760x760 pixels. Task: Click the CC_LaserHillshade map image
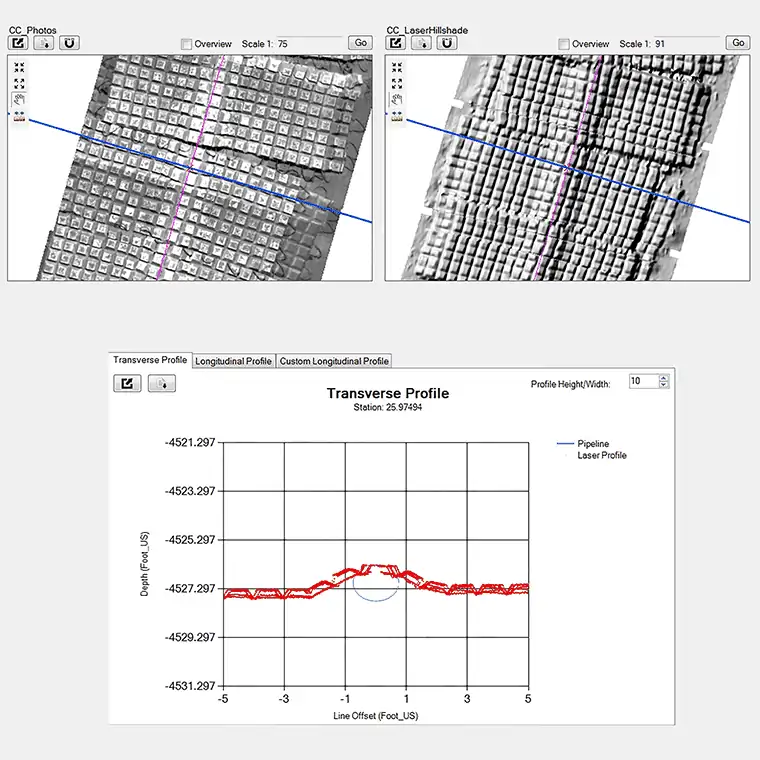point(568,168)
